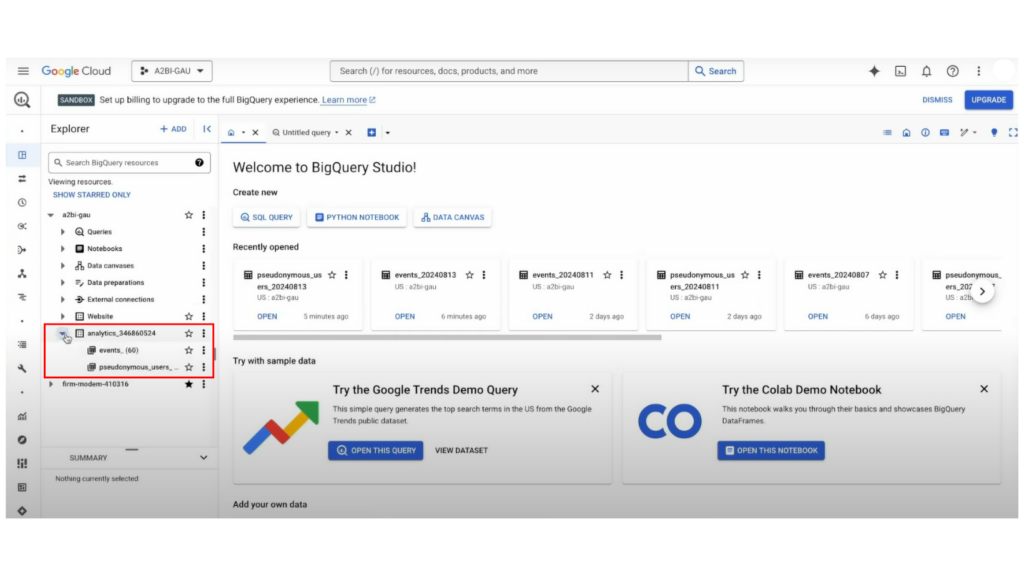Click the list-lines icon in the right toolbar
Viewport: 1024px width, 577px height.
(x=887, y=133)
